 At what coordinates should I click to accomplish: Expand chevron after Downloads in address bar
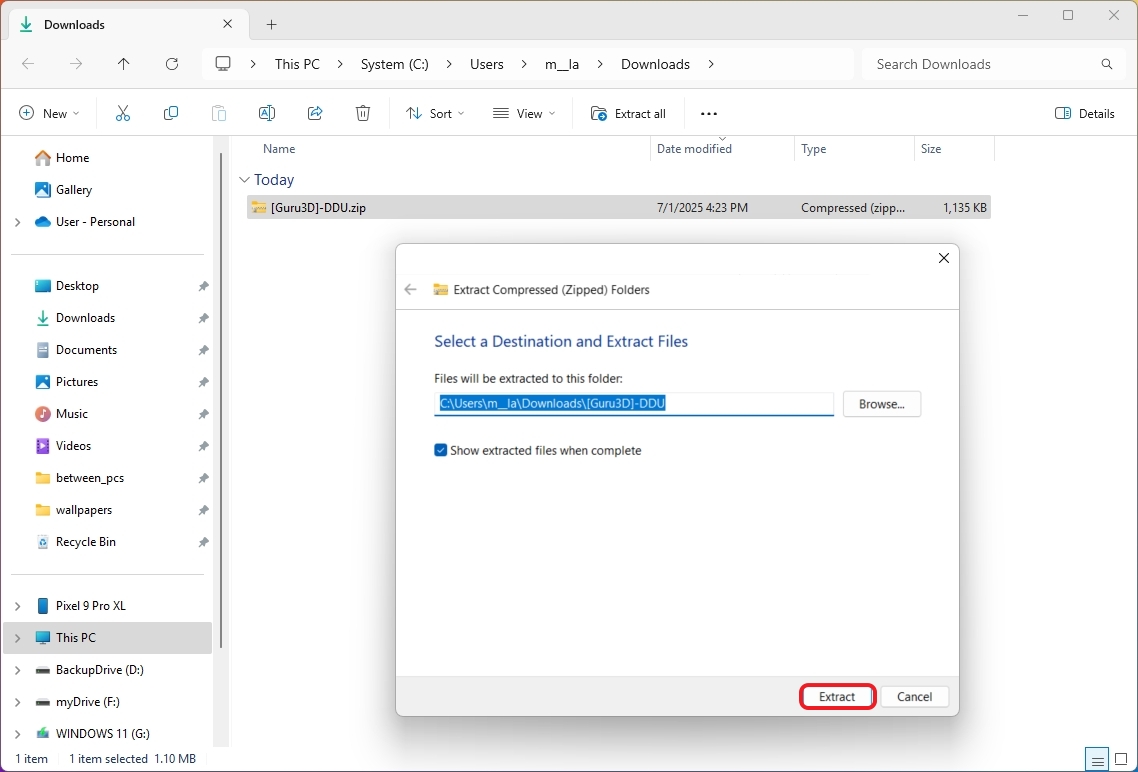[711, 64]
